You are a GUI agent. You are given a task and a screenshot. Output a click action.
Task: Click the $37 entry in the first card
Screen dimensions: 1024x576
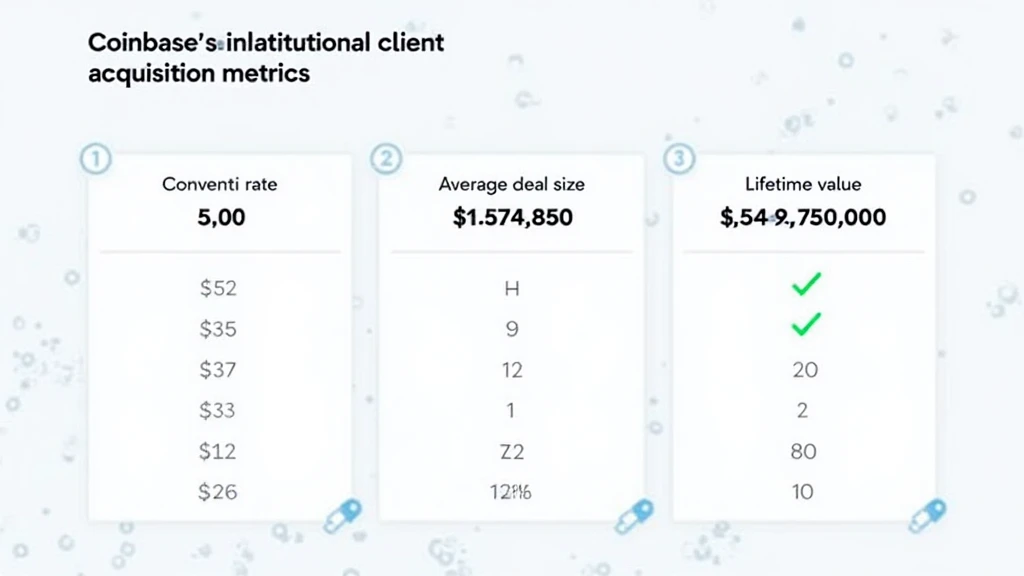point(218,370)
